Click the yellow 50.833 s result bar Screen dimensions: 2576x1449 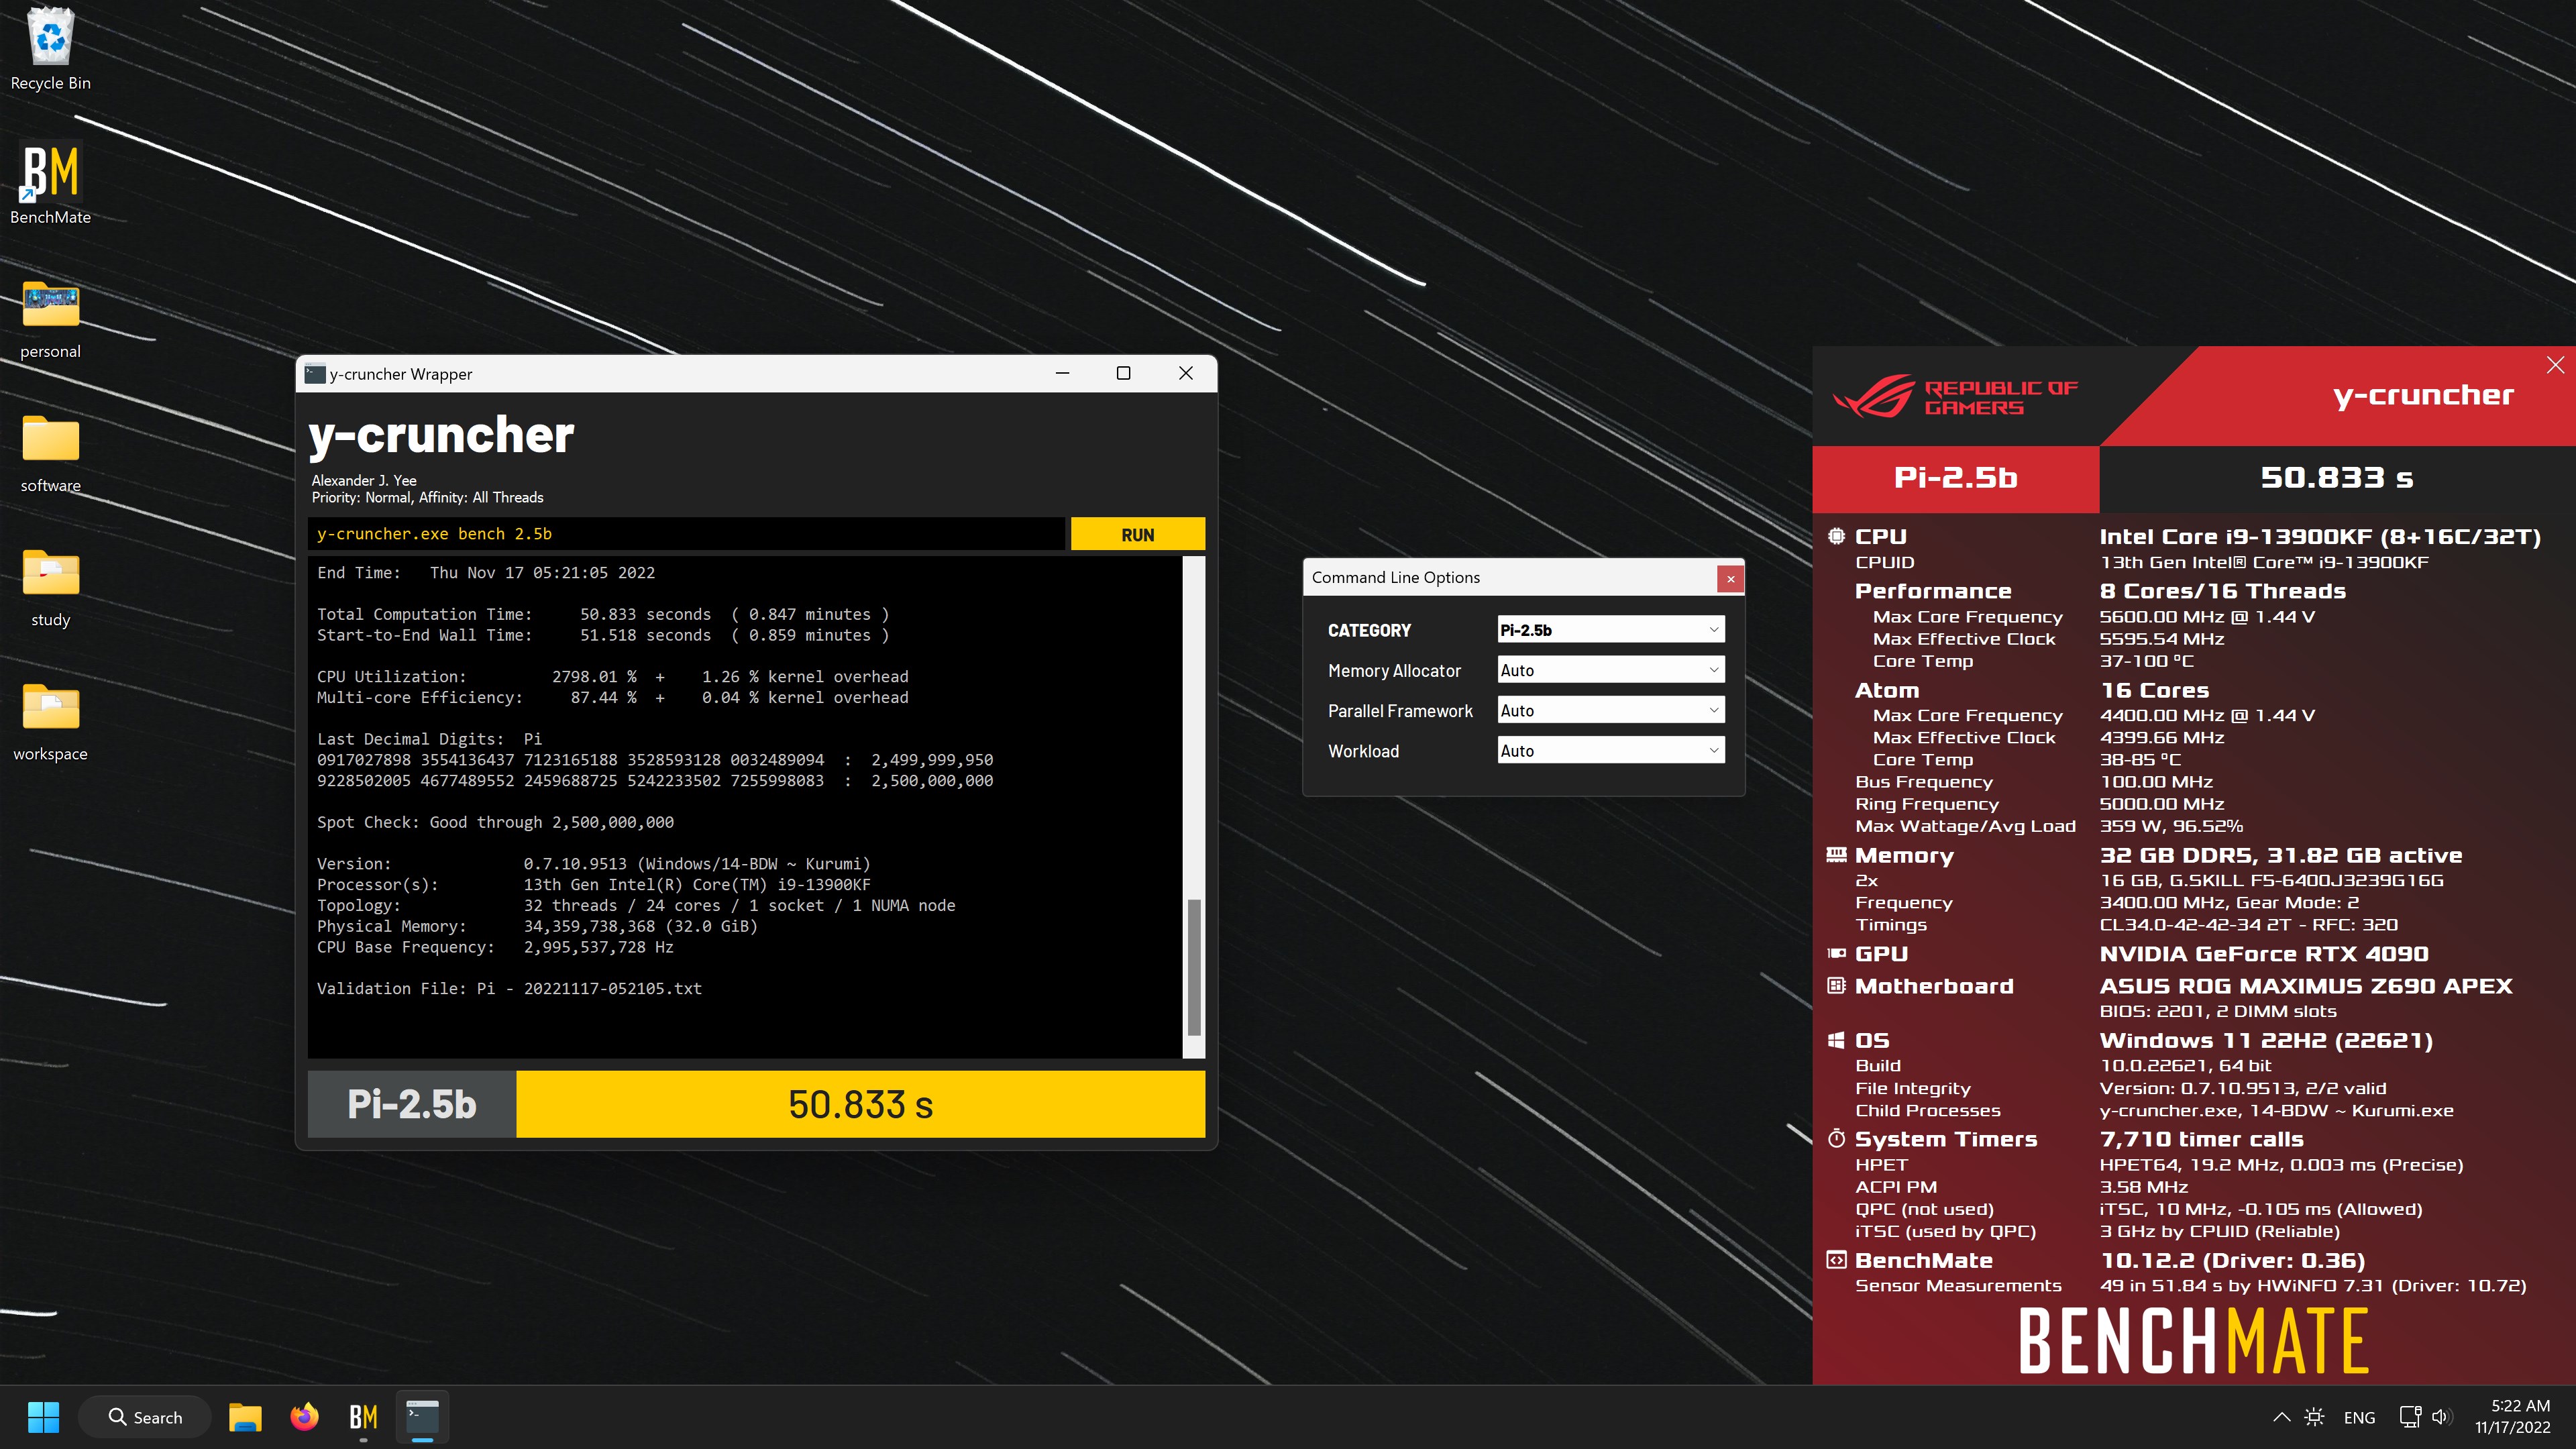point(860,1104)
